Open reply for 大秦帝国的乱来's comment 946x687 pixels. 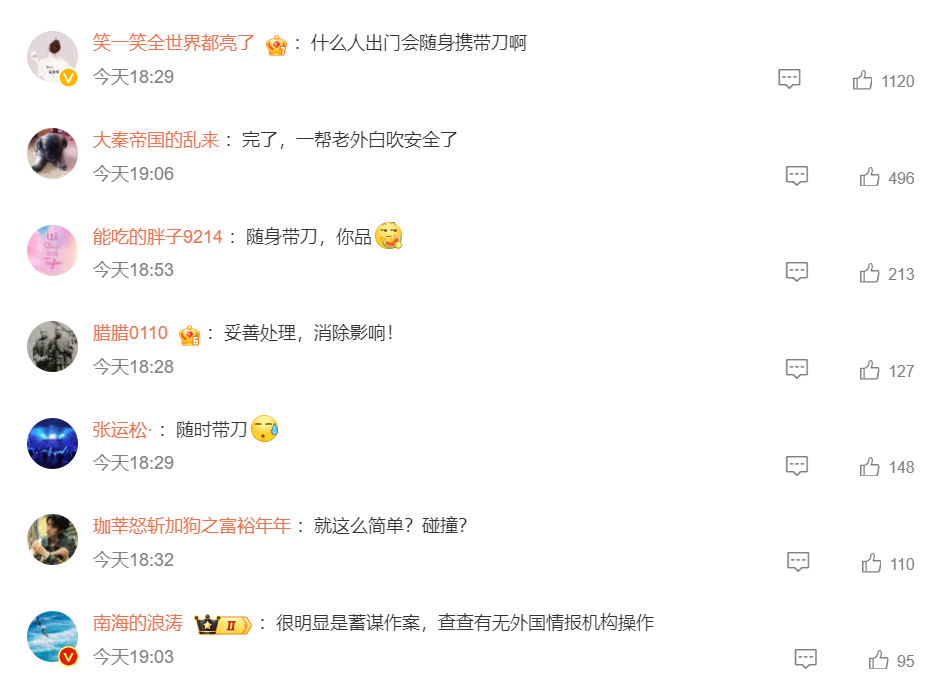click(x=796, y=176)
